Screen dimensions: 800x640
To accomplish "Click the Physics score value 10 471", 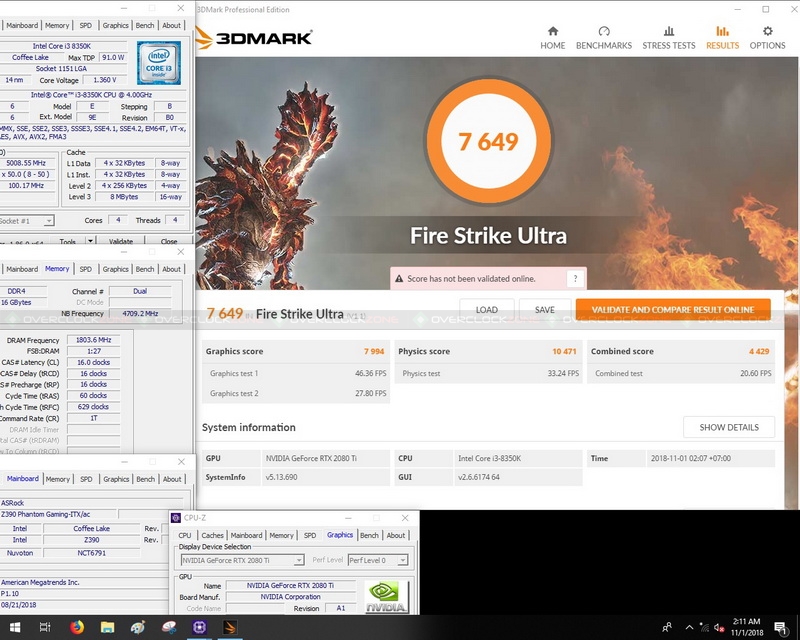I will [564, 351].
